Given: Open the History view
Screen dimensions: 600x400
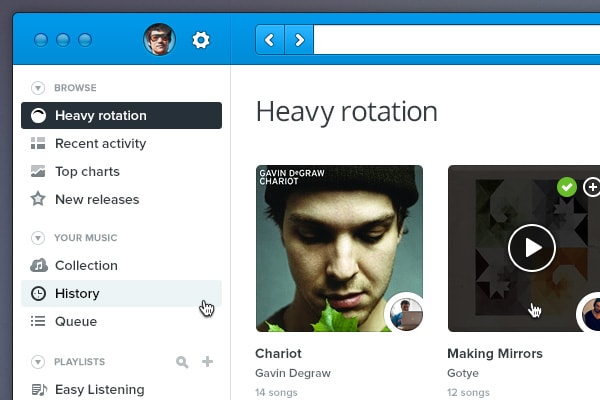Looking at the screenshot, I should pyautogui.click(x=121, y=294).
